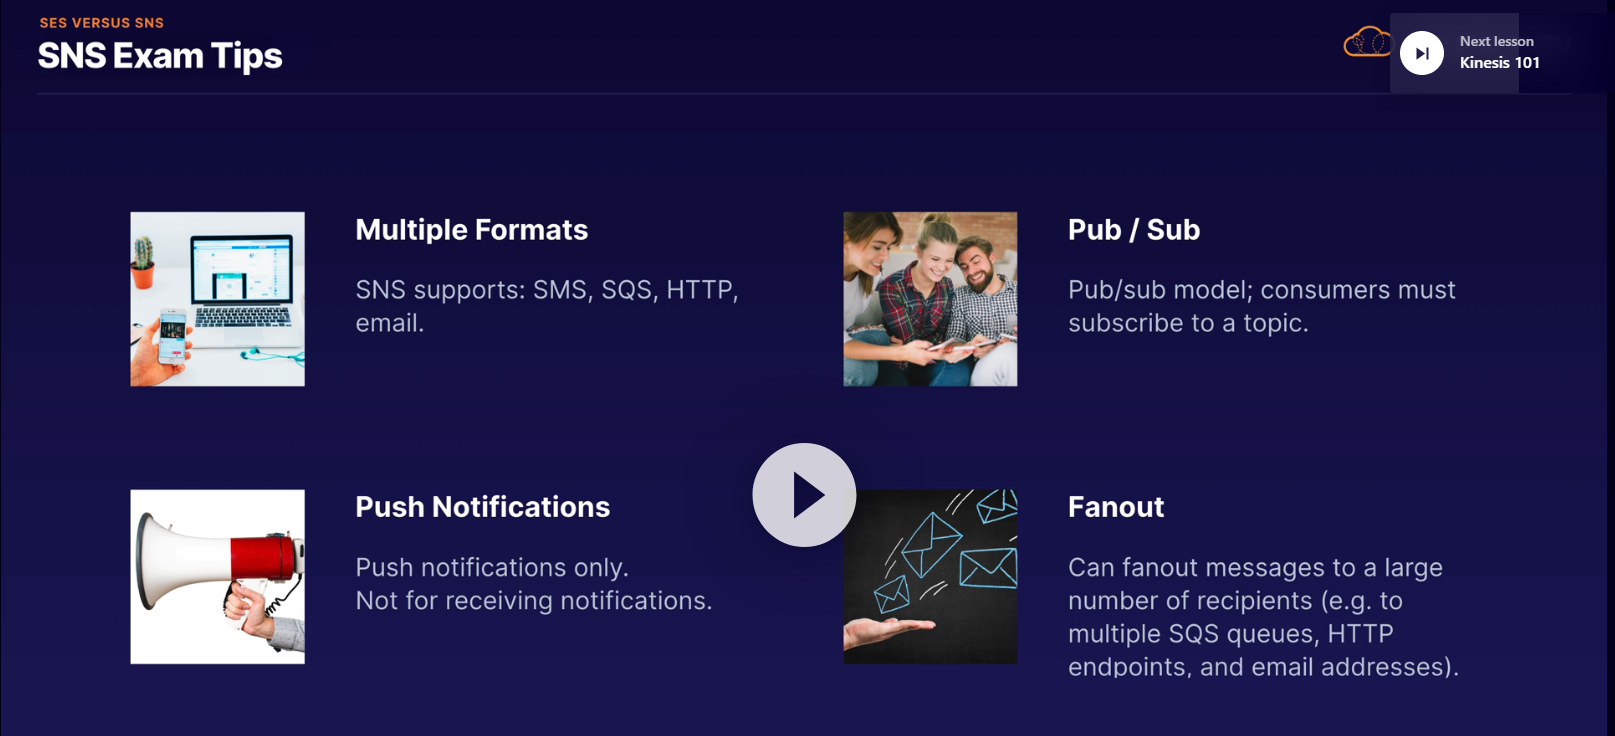
Task: Click the skip-to-next-lesson icon
Action: [x=1421, y=53]
